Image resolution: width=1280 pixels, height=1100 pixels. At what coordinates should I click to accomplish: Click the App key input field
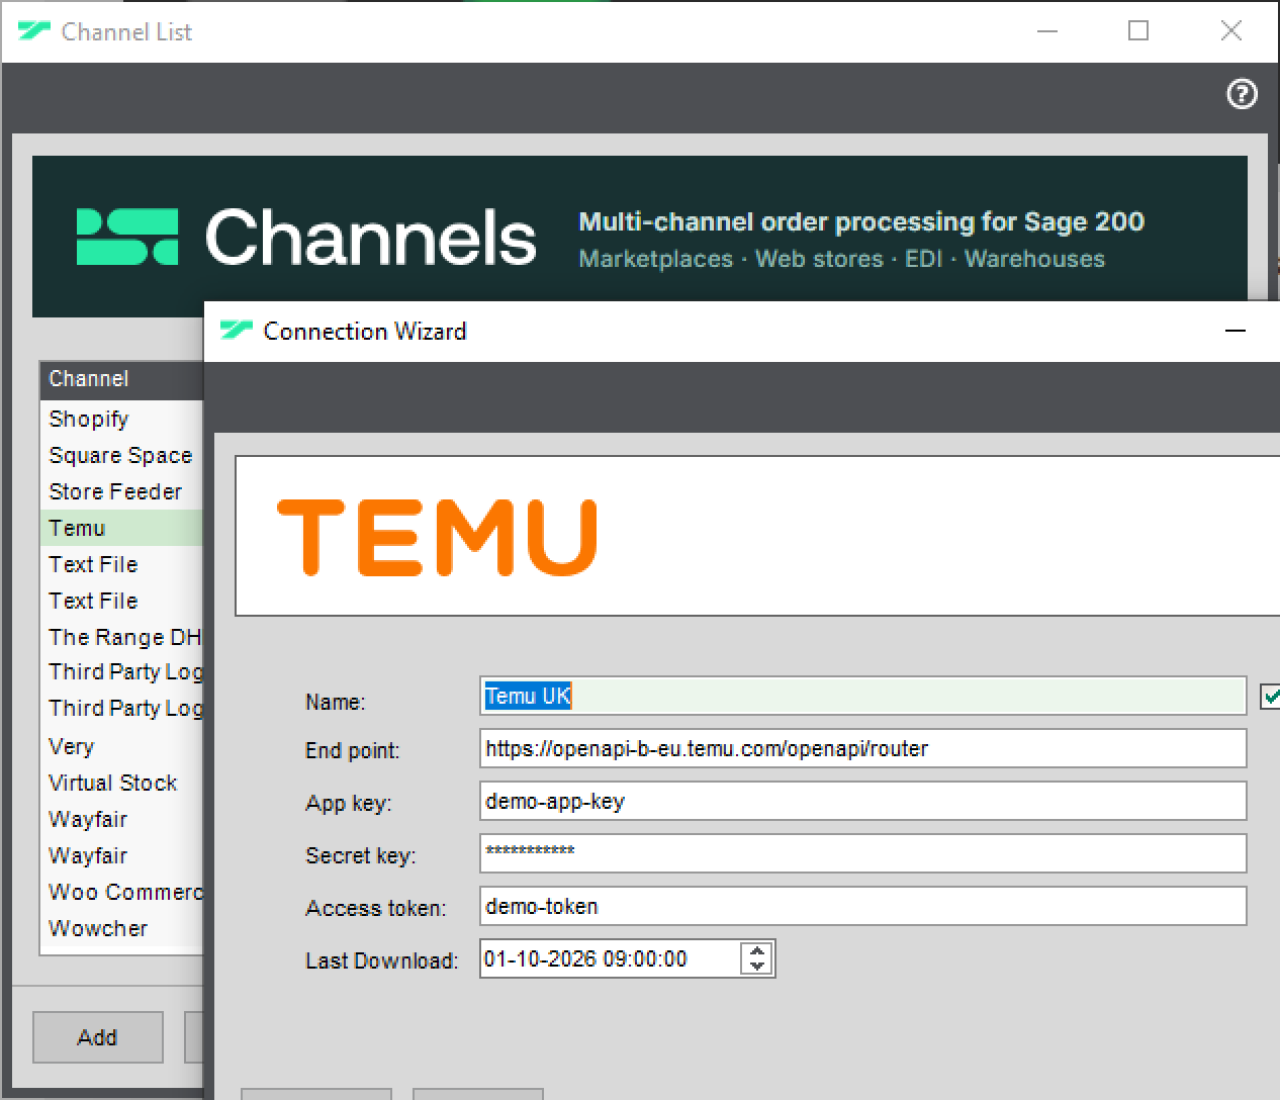click(x=863, y=801)
